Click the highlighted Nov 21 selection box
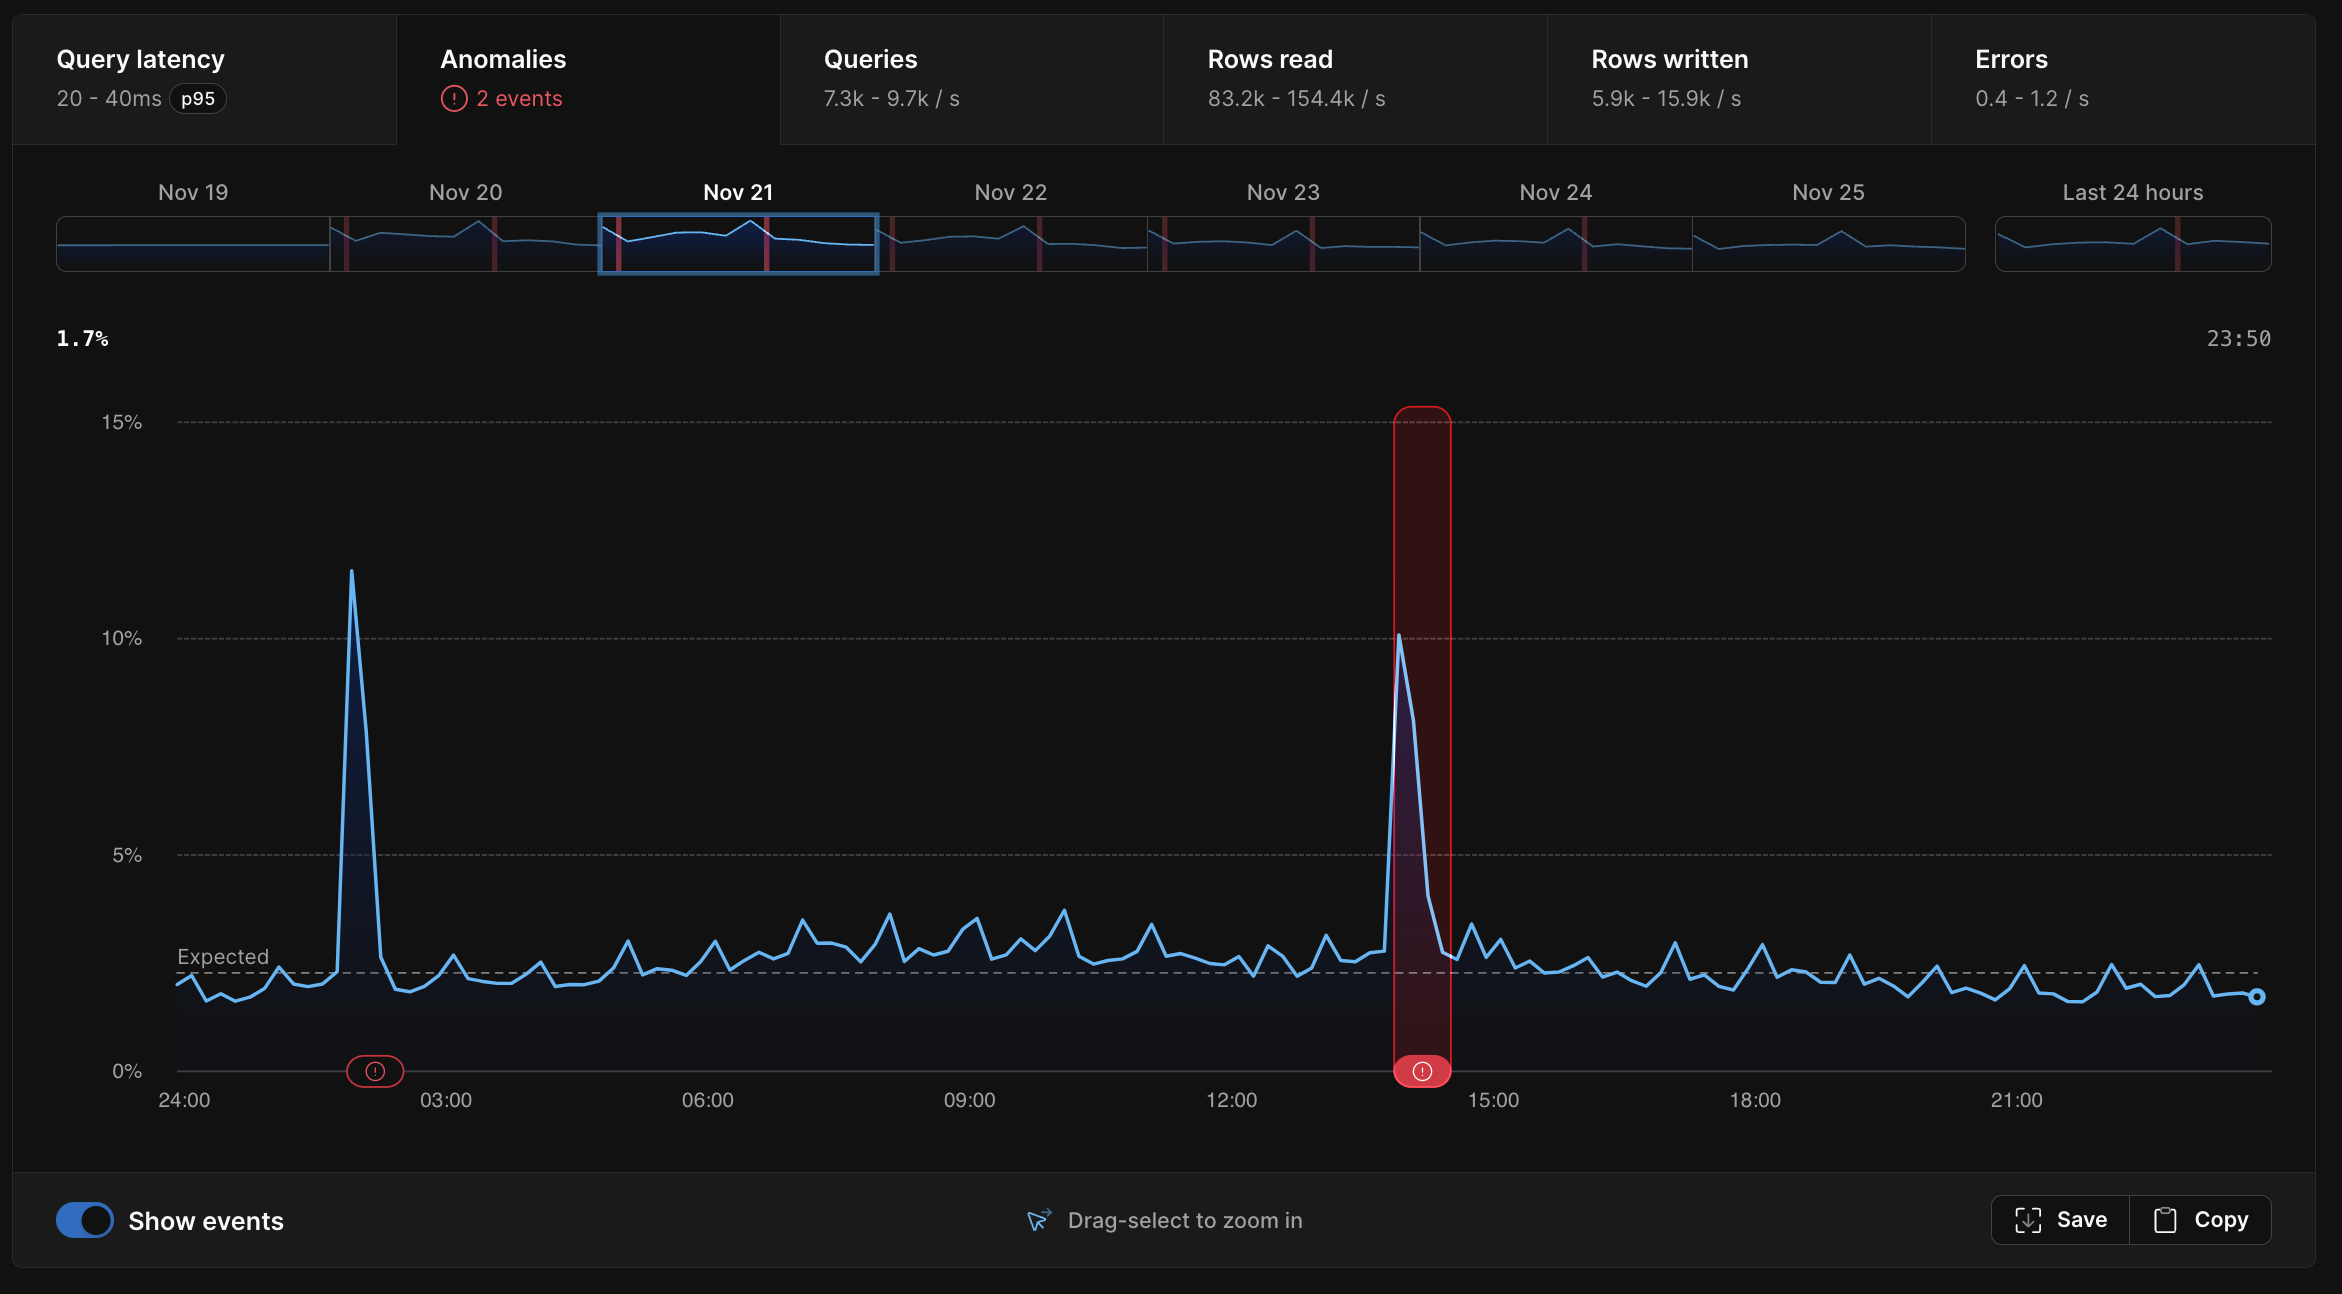This screenshot has width=2342, height=1294. [738, 243]
